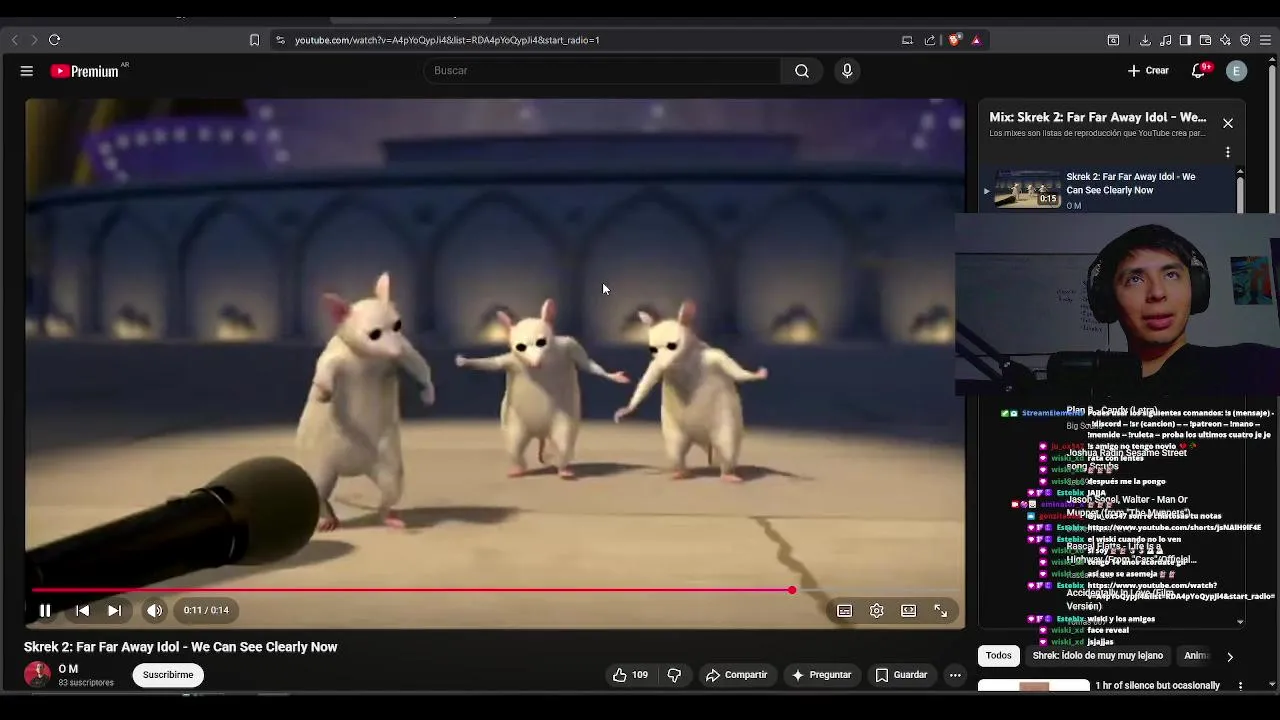Open Brave Rewards triangle icon
Viewport: 1280px width, 720px height.
976,40
